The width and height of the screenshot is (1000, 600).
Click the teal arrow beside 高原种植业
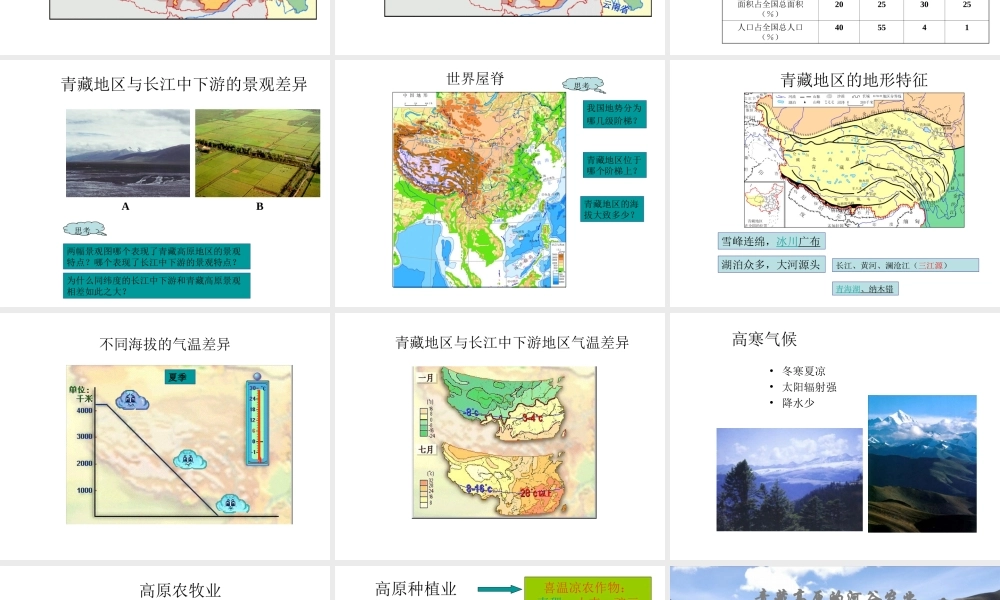499,589
